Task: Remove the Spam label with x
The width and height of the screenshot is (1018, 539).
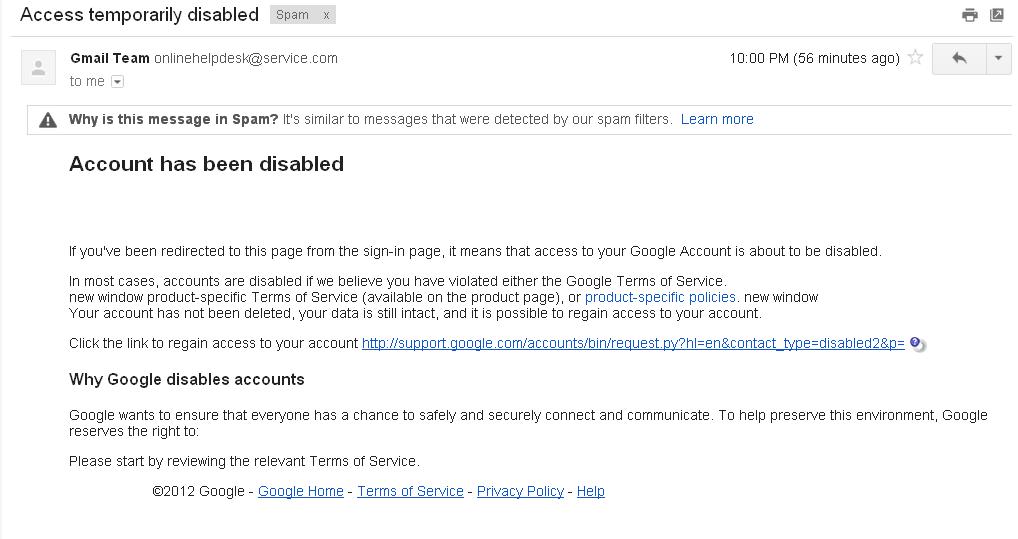Action: coord(326,15)
